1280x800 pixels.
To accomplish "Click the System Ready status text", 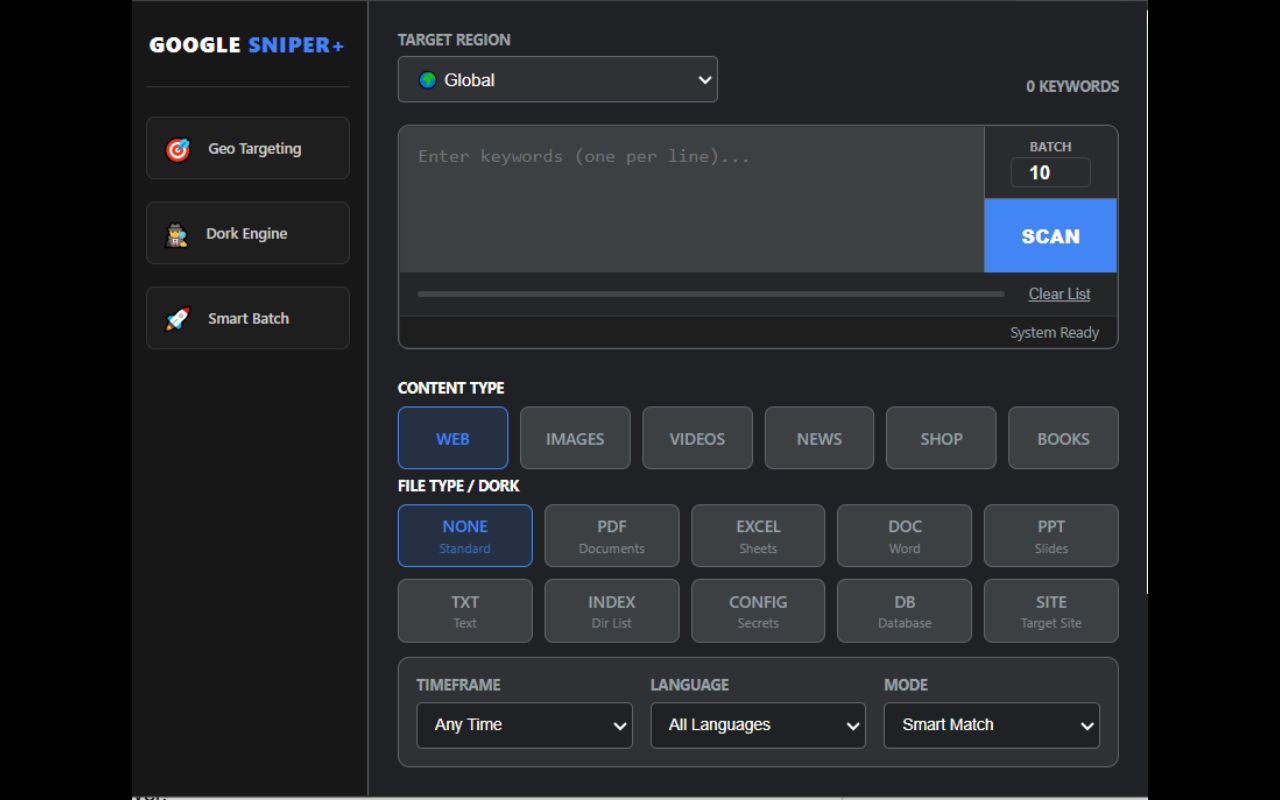I will pyautogui.click(x=1054, y=333).
